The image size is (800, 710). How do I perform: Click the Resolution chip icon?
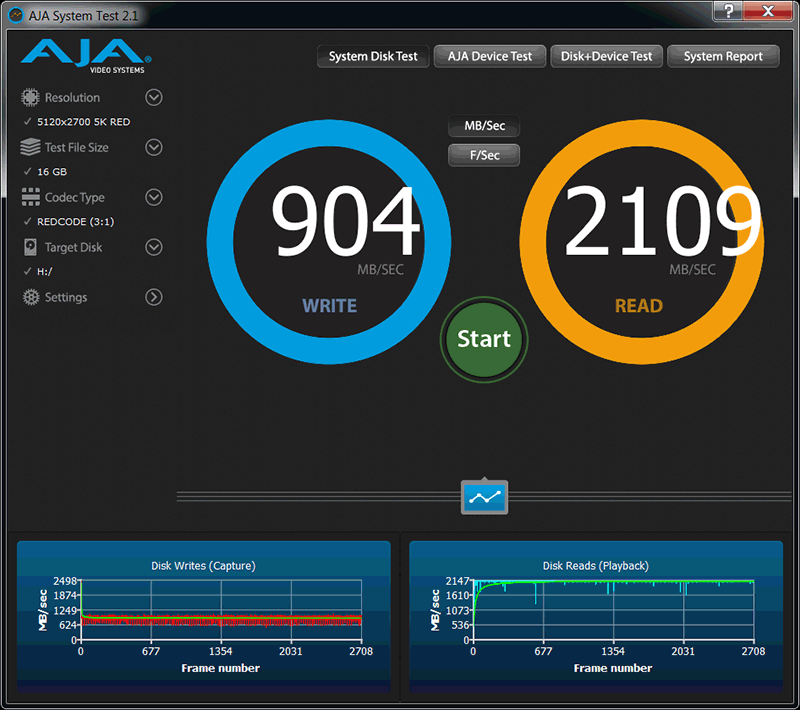(30, 98)
